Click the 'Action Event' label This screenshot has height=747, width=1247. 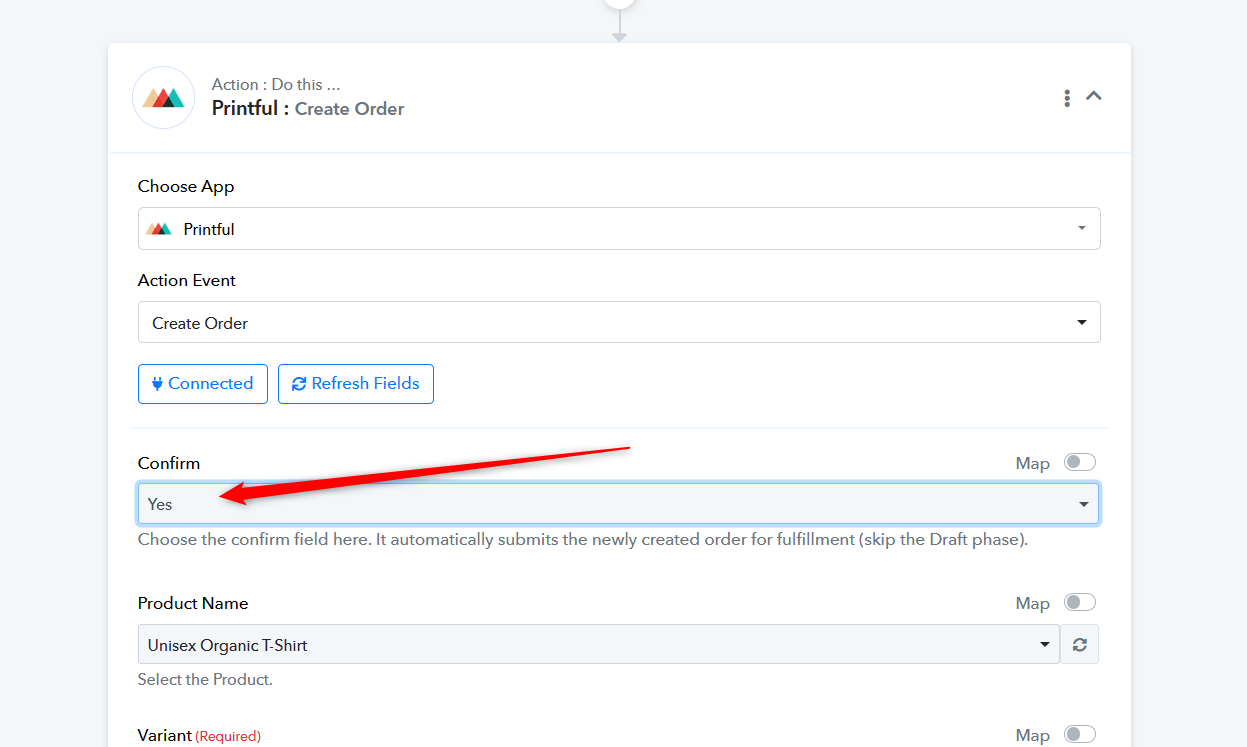pos(187,281)
